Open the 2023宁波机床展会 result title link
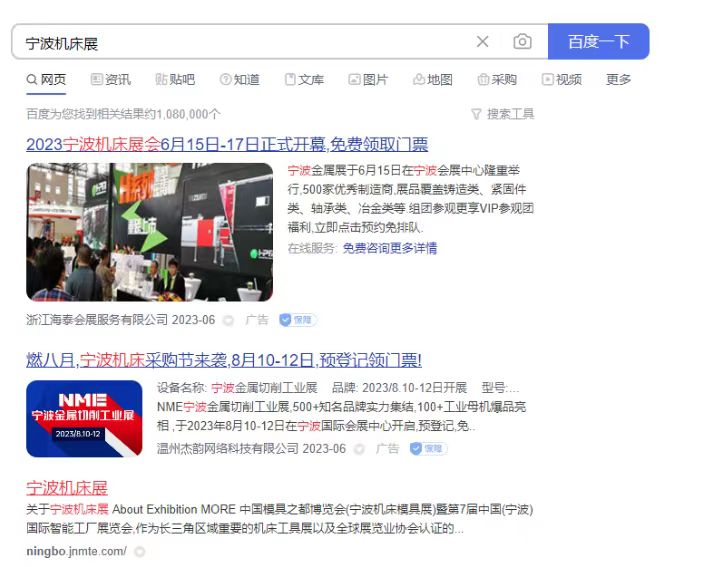Screen dimensions: 702x567 (x=227, y=144)
